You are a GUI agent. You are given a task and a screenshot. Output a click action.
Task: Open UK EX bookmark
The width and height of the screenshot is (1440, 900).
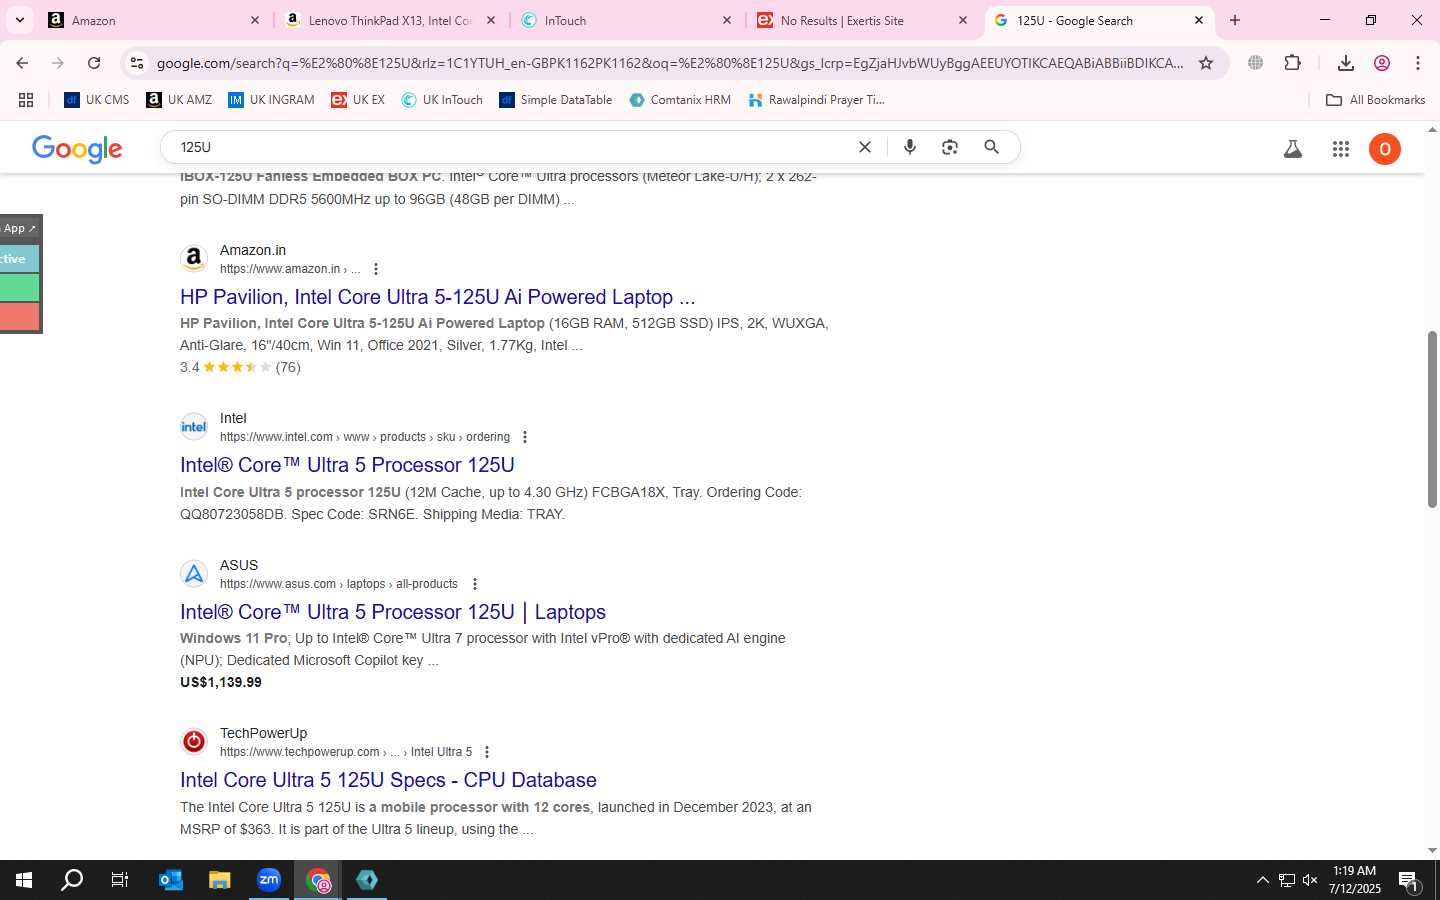(358, 100)
